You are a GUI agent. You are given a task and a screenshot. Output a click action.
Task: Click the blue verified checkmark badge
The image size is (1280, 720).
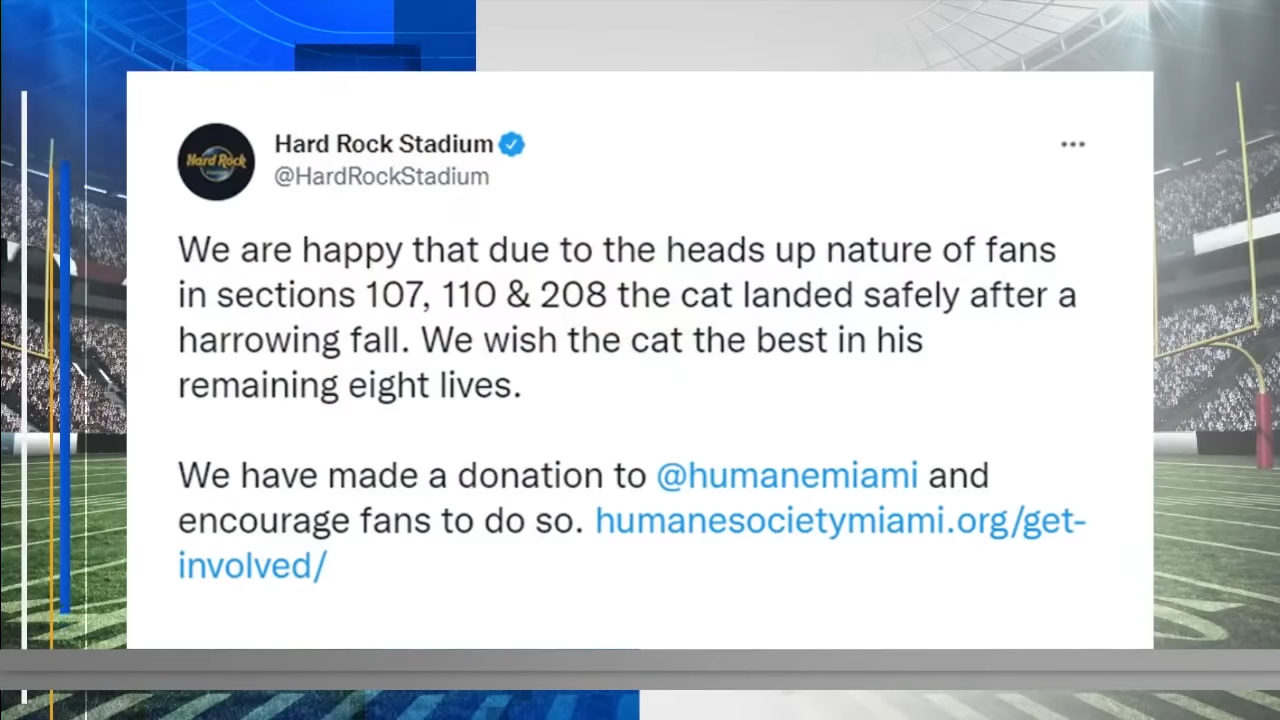pyautogui.click(x=512, y=144)
